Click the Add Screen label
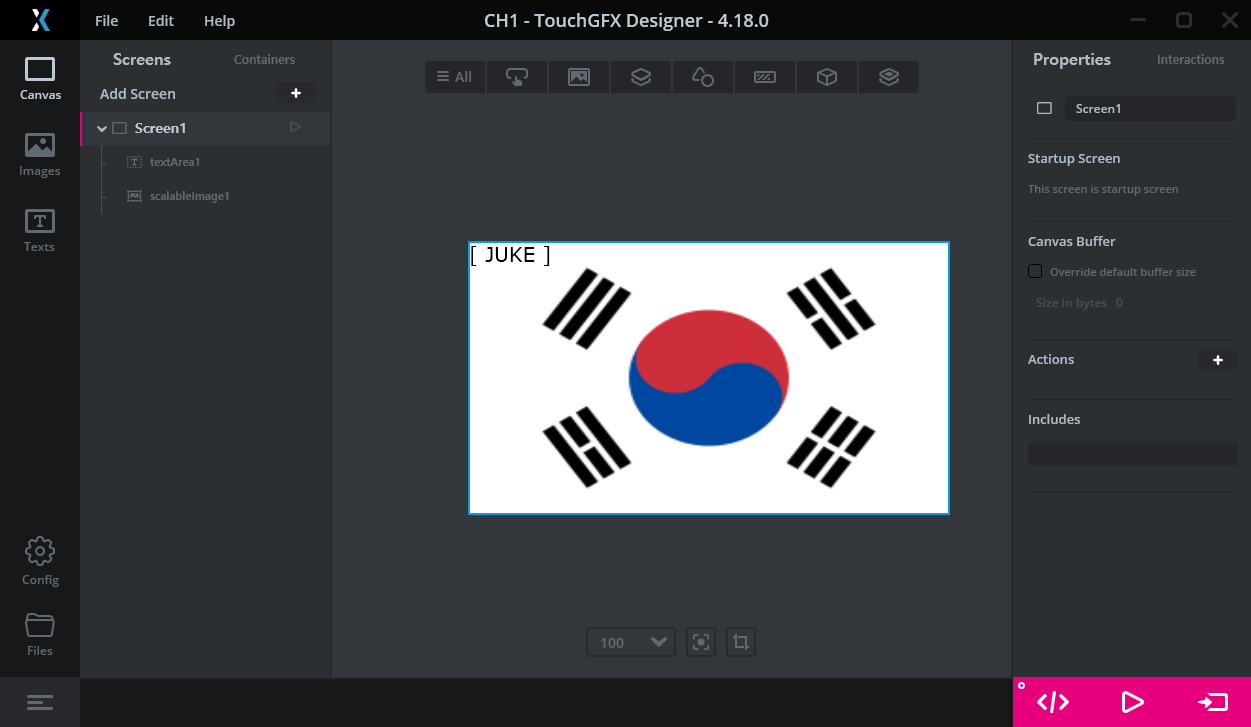The image size is (1251, 727). 138,94
